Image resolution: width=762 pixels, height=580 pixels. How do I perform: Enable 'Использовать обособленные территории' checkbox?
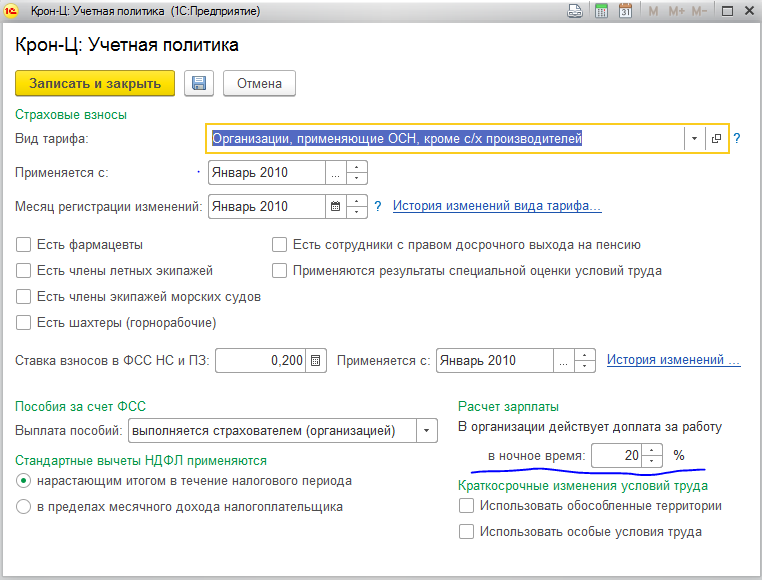tap(466, 506)
